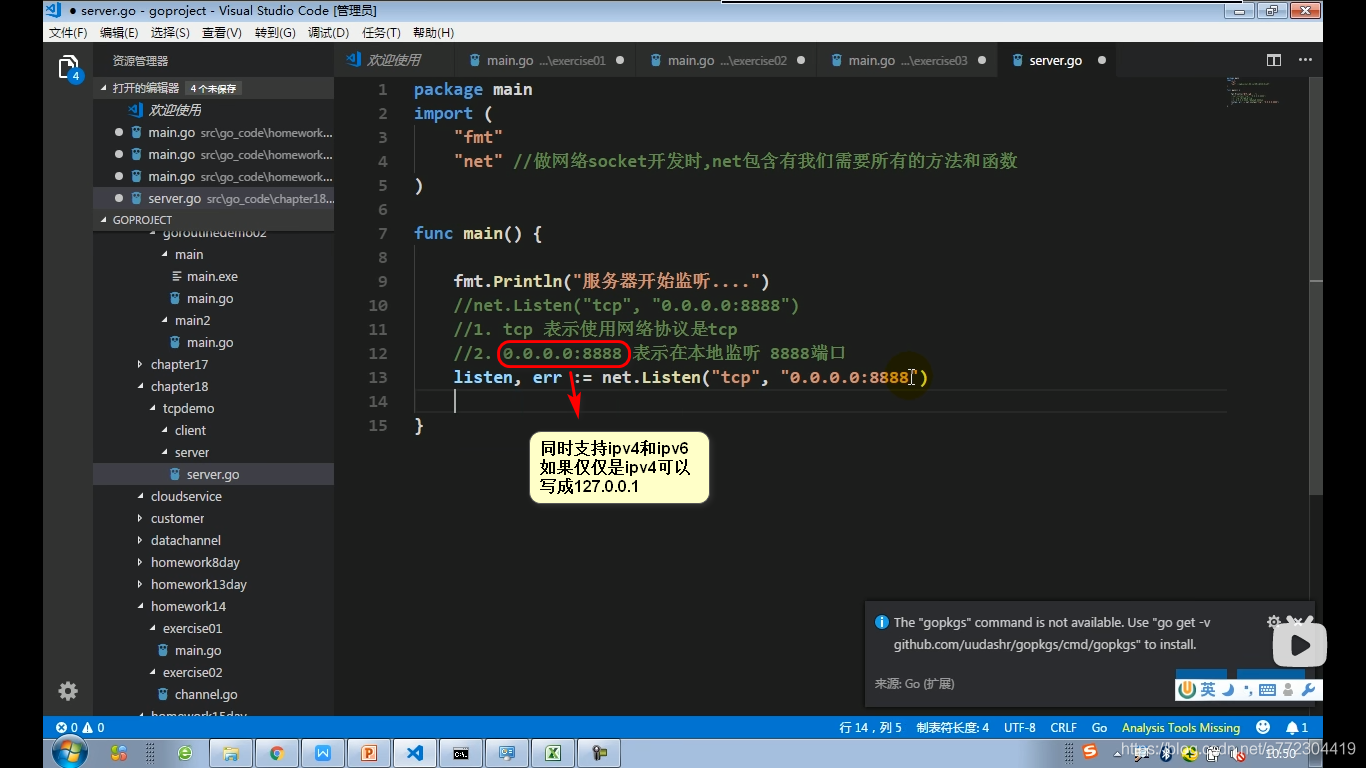This screenshot has height=768, width=1366.
Task: Collapse the homework14 folder
Action: pos(188,606)
